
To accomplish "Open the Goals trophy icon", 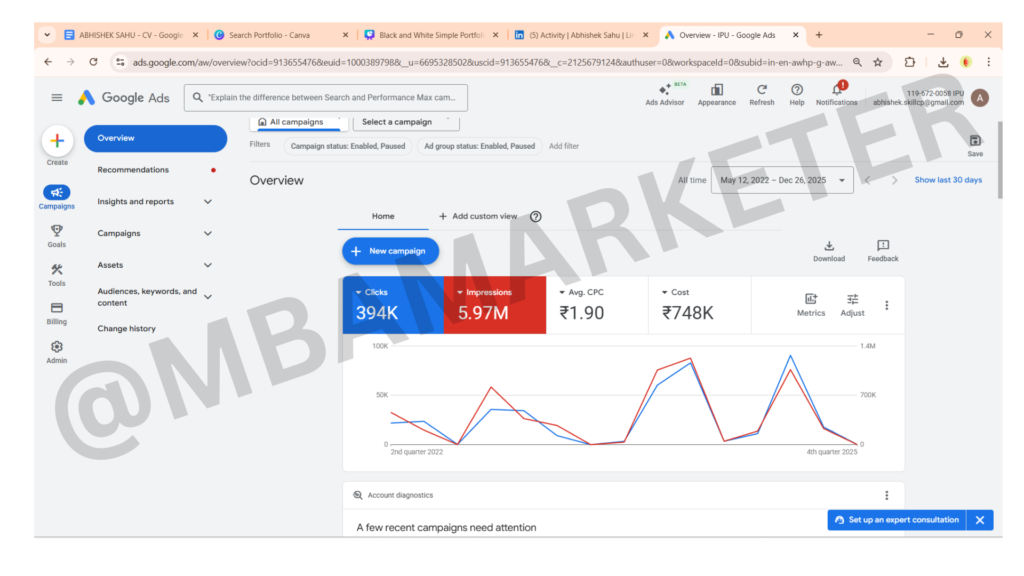I will [x=57, y=231].
